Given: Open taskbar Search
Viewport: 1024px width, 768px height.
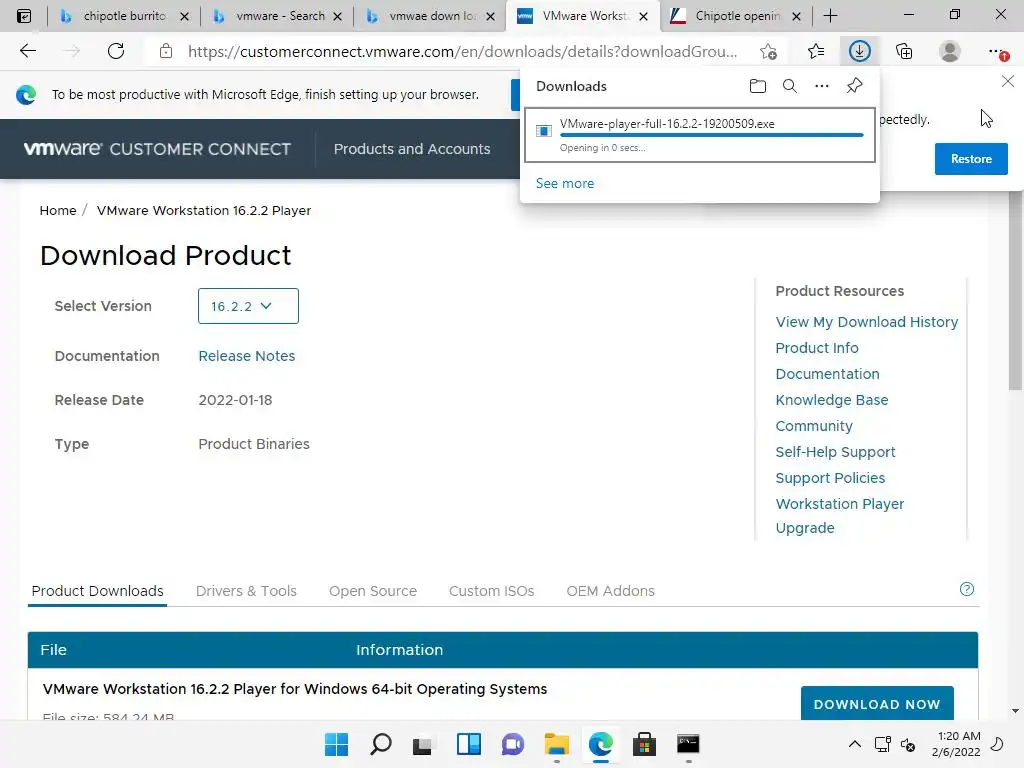Looking at the screenshot, I should (381, 744).
